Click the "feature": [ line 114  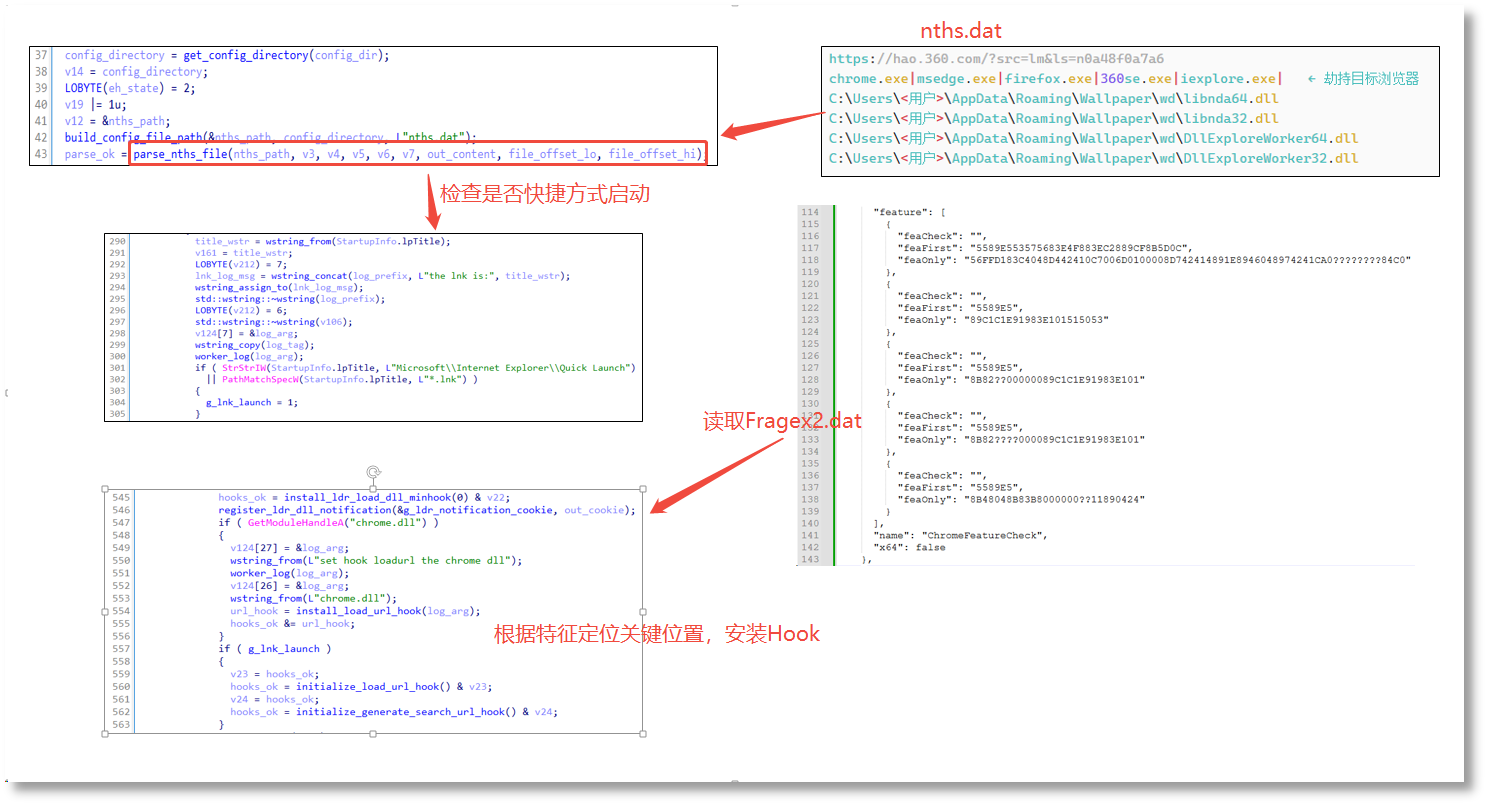[x=910, y=212]
